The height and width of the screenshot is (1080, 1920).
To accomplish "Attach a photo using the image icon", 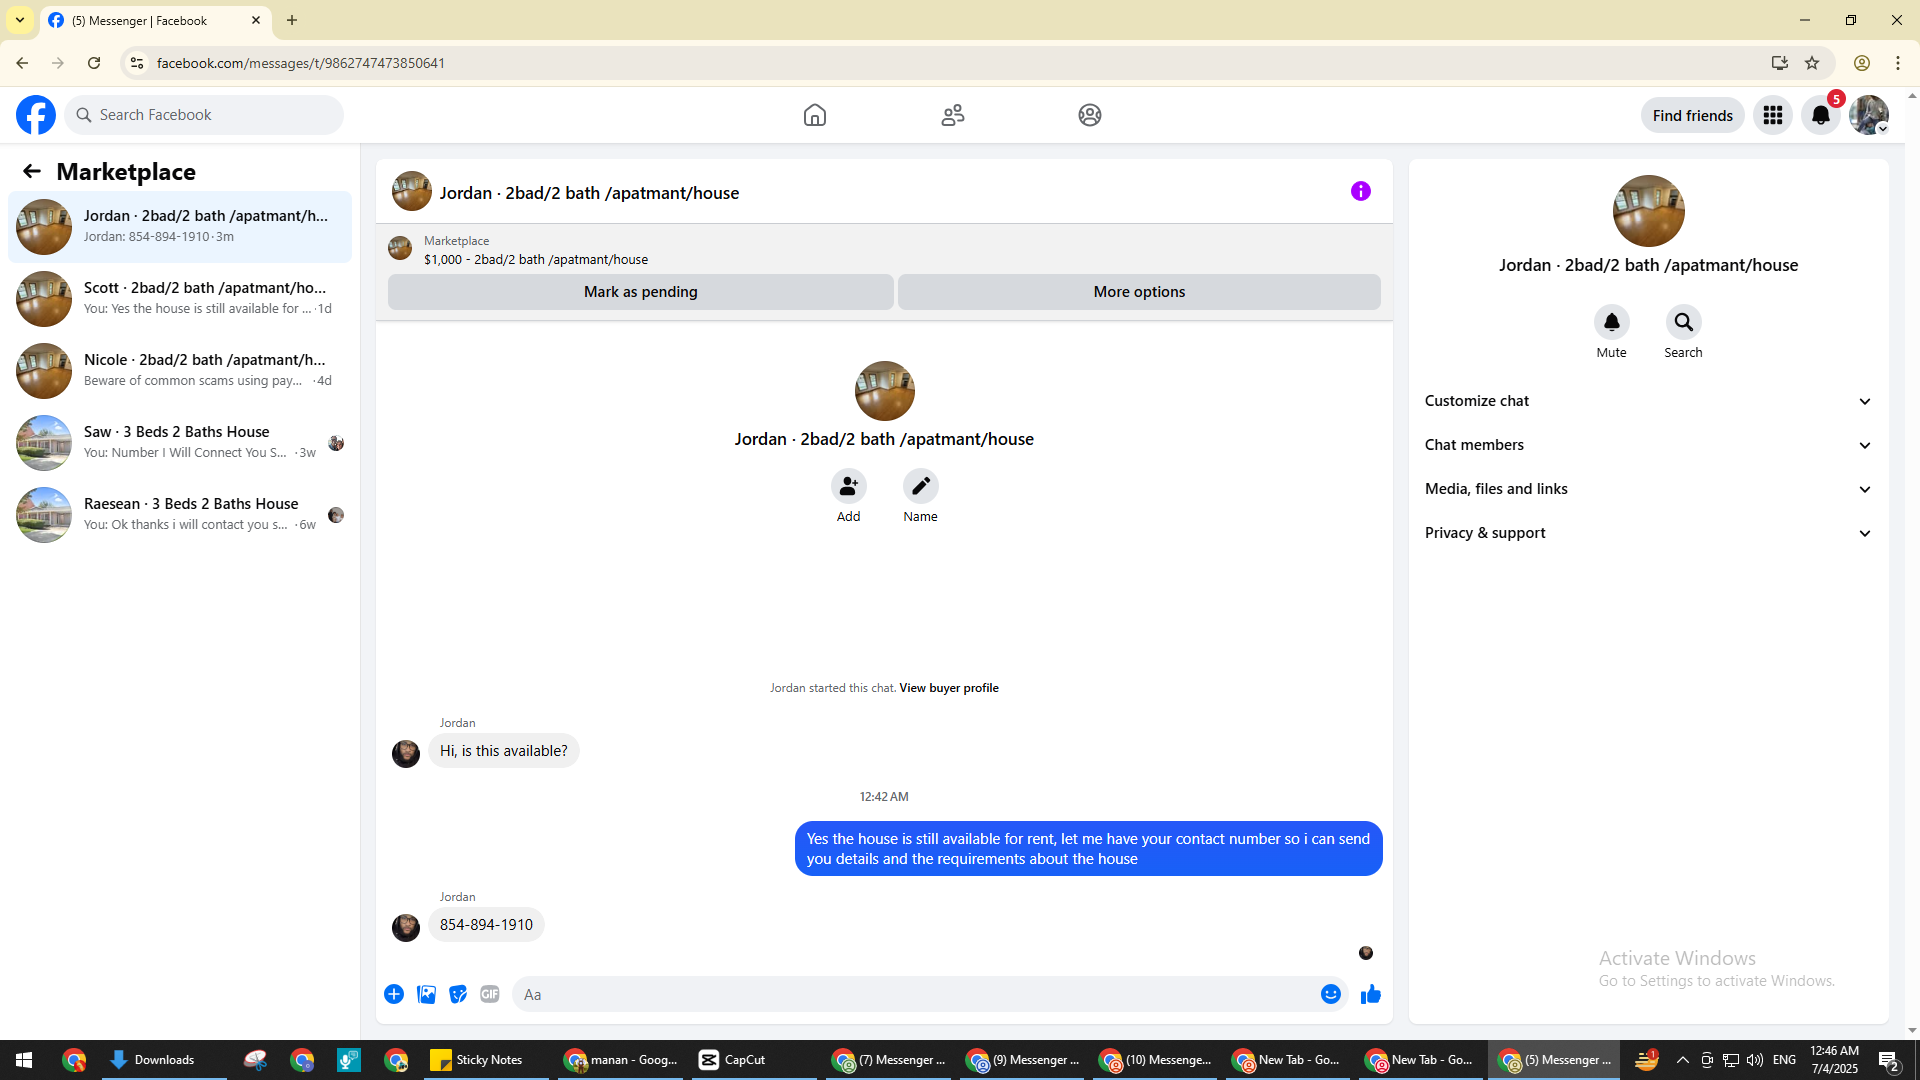I will tap(426, 994).
